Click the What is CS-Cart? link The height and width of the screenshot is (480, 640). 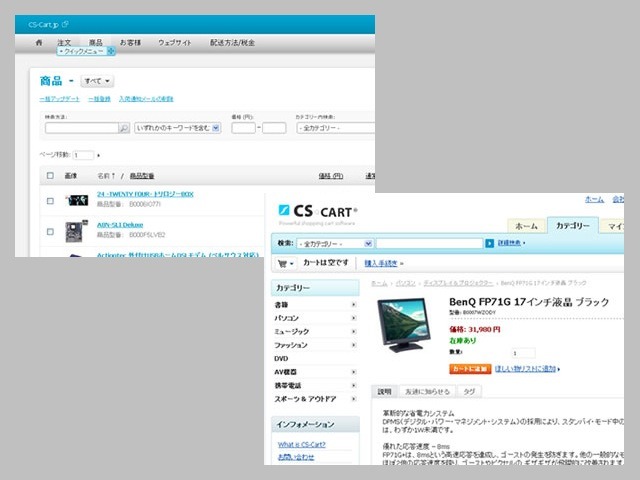(302, 444)
